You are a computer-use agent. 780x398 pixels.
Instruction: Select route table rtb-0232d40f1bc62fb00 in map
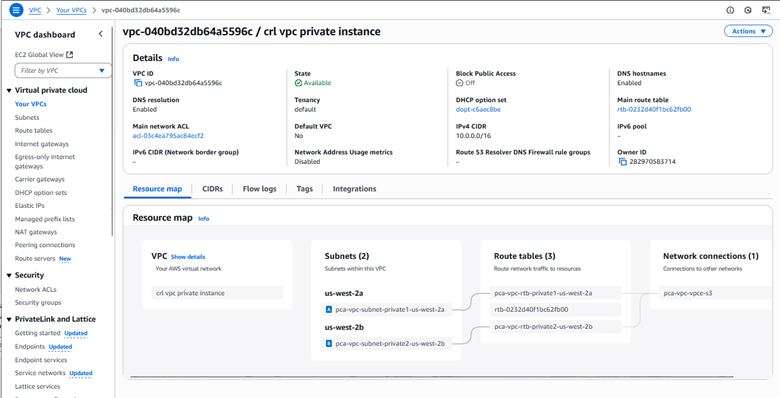coord(555,309)
